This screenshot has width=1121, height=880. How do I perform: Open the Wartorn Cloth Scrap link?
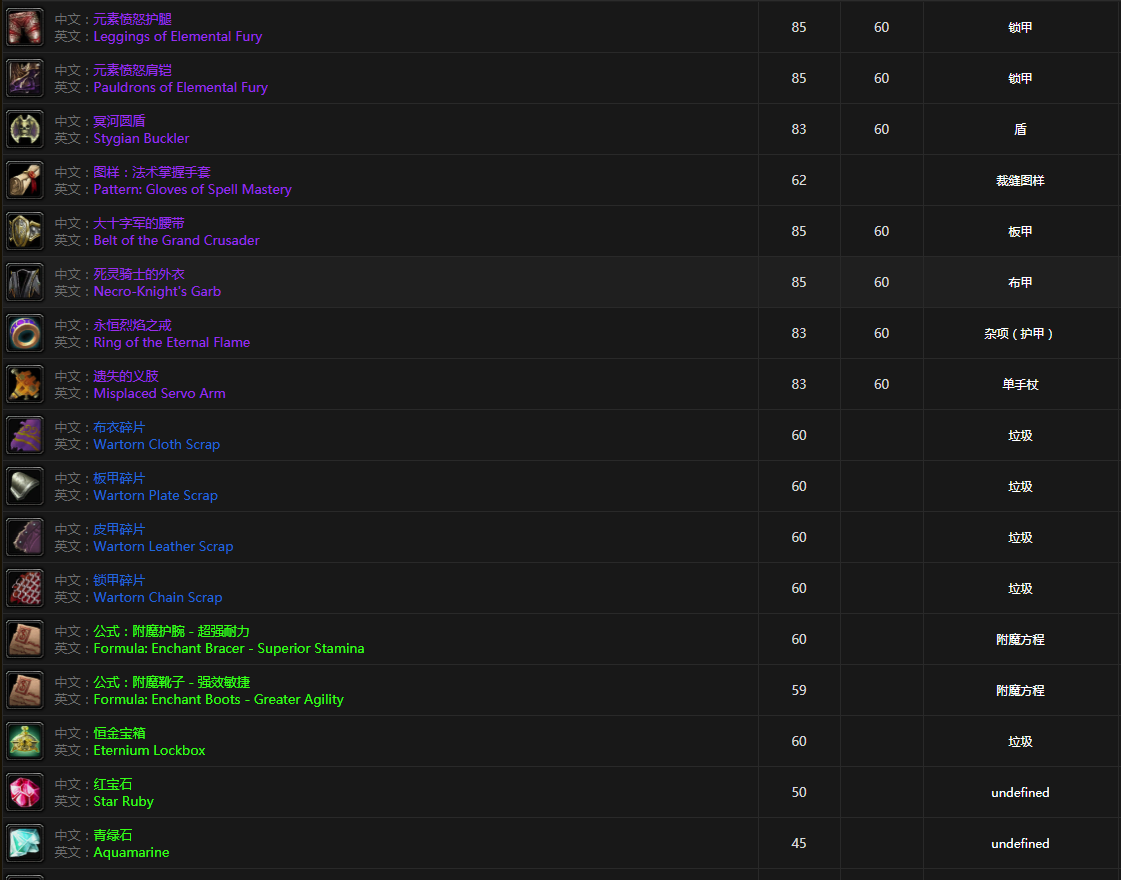coord(157,444)
